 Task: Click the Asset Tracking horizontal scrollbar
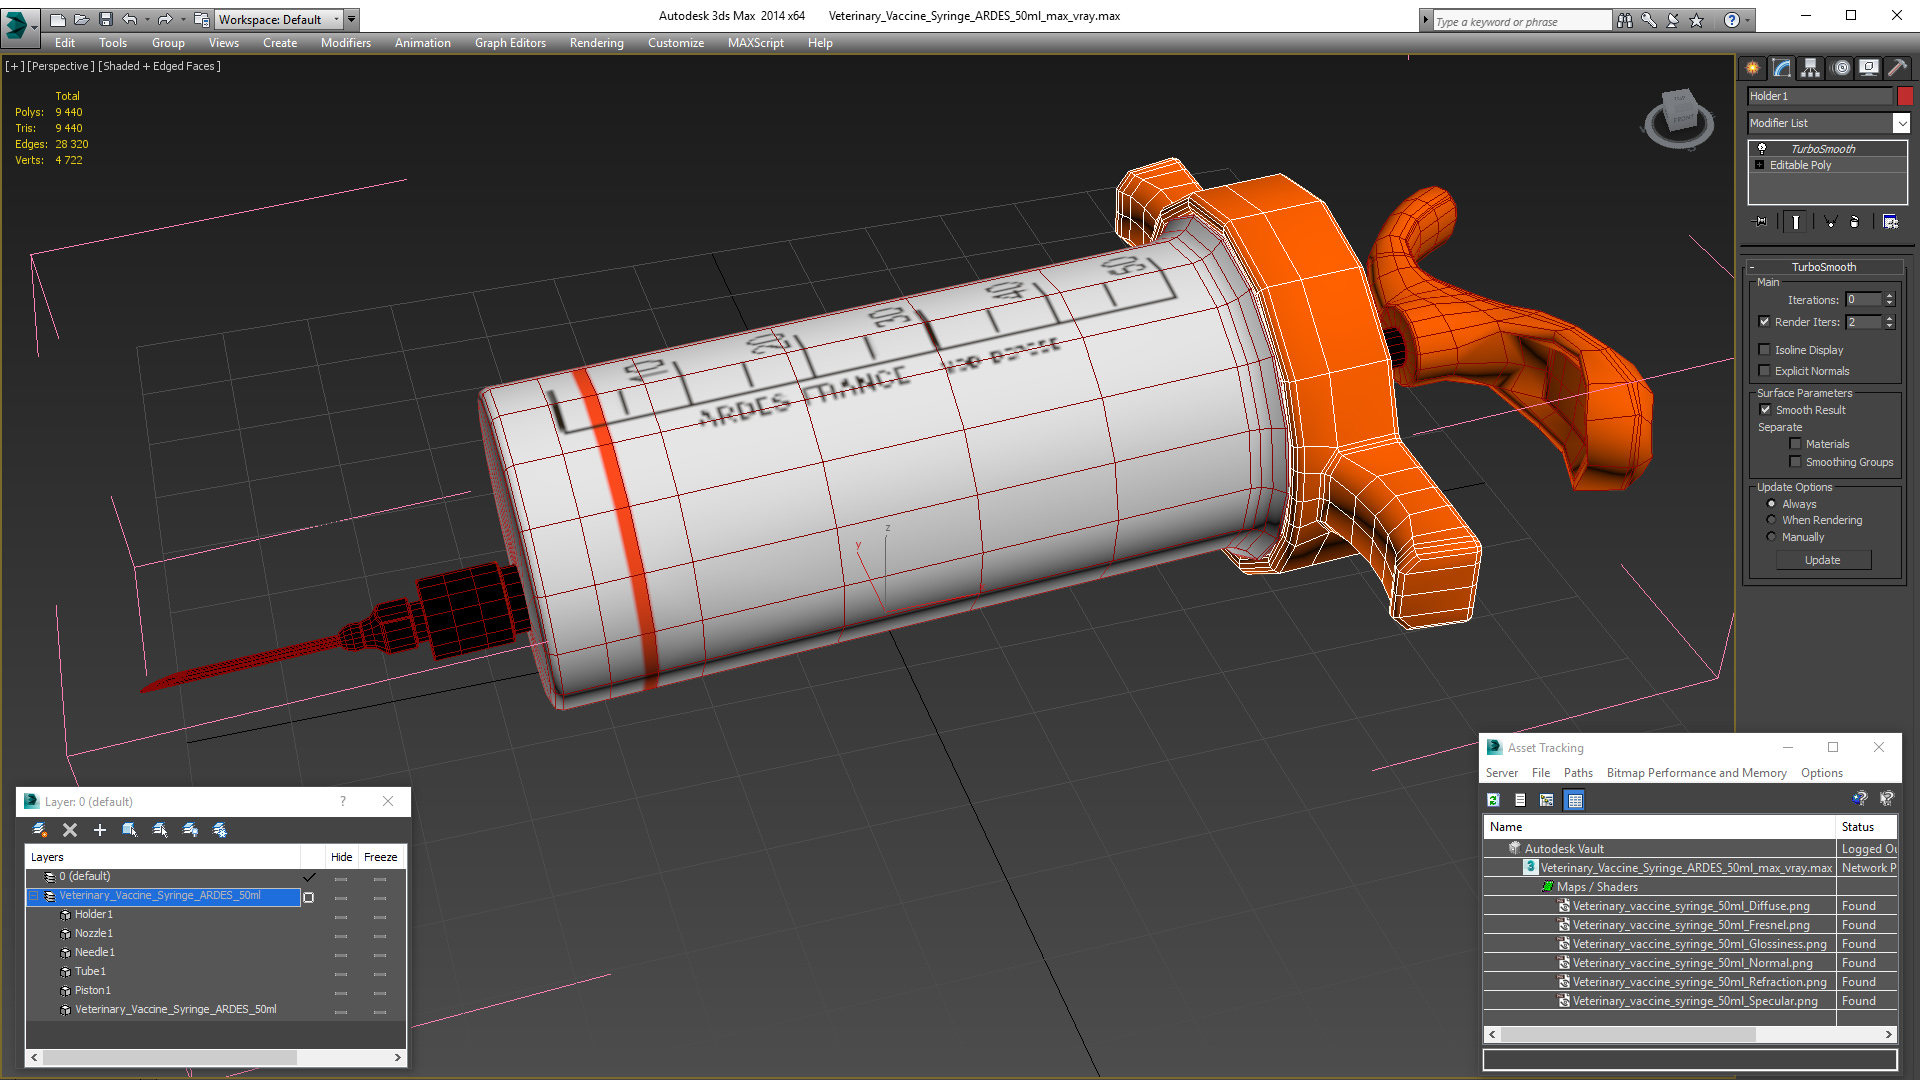click(x=1690, y=1035)
